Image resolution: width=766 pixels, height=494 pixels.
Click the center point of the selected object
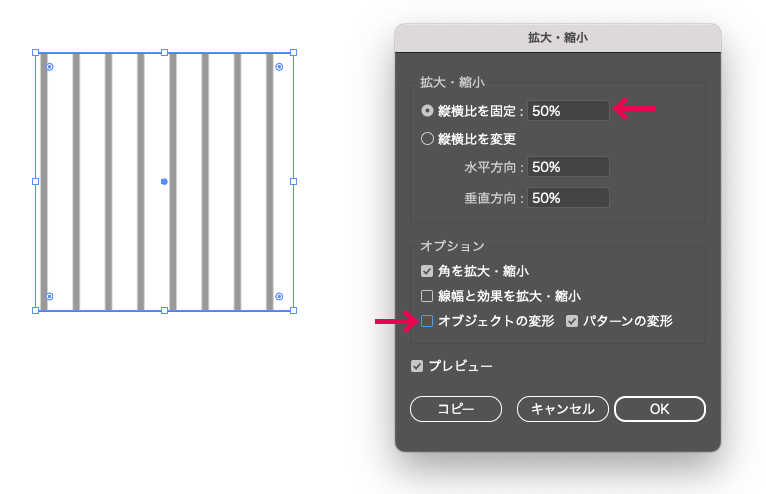(x=164, y=181)
